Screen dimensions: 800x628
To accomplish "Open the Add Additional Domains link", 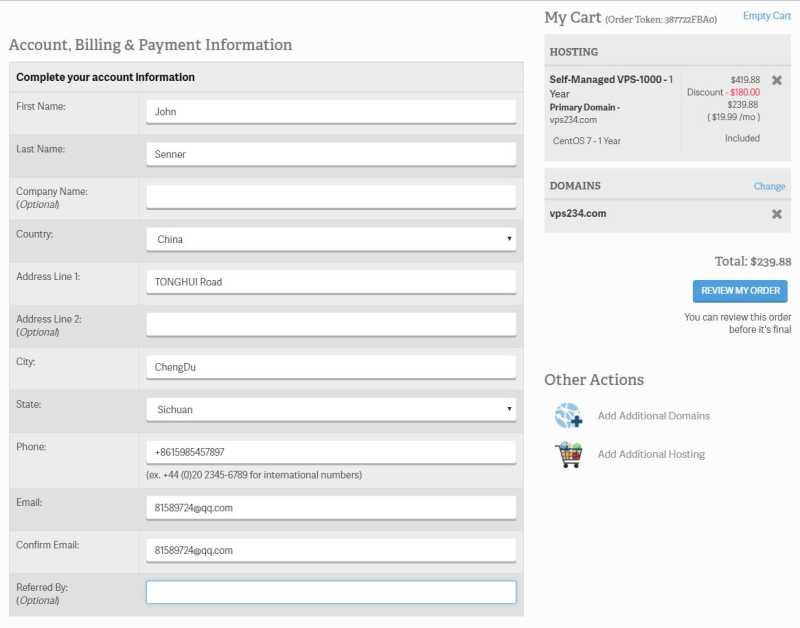I will pyautogui.click(x=654, y=416).
